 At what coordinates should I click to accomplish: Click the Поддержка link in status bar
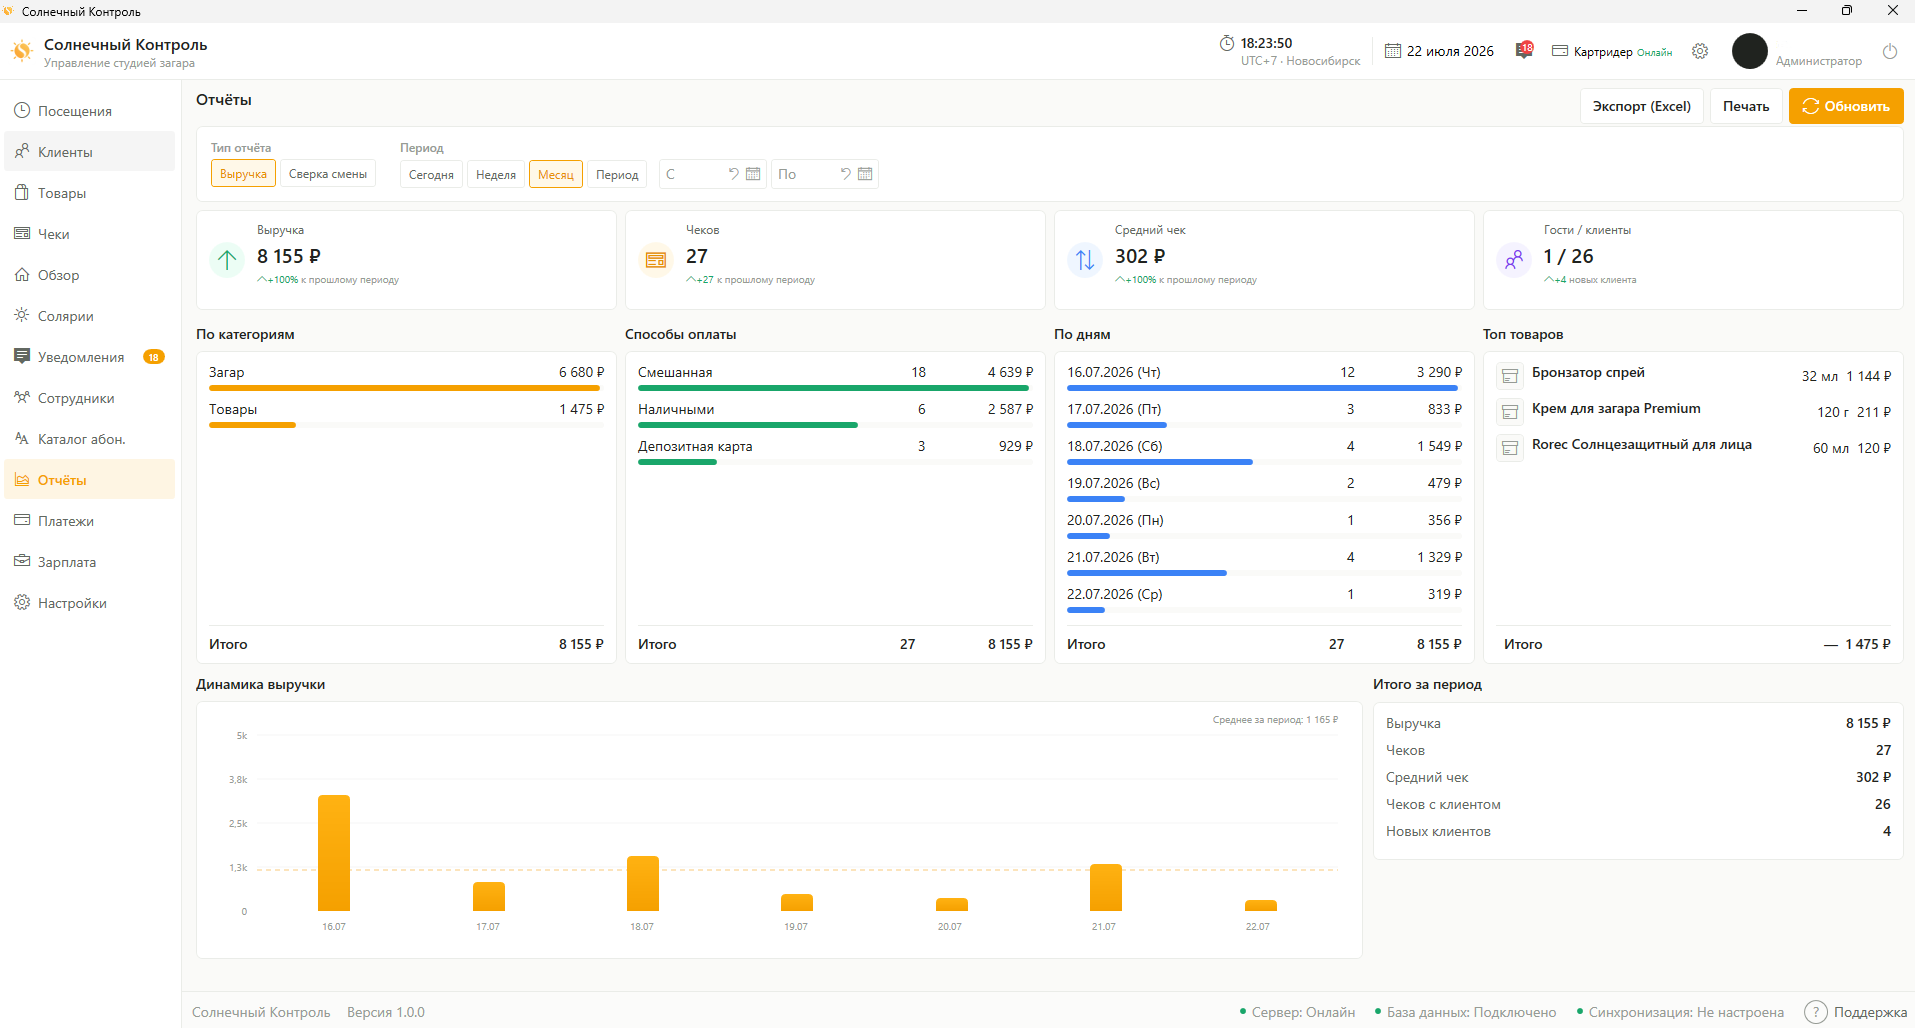pos(1870,1012)
